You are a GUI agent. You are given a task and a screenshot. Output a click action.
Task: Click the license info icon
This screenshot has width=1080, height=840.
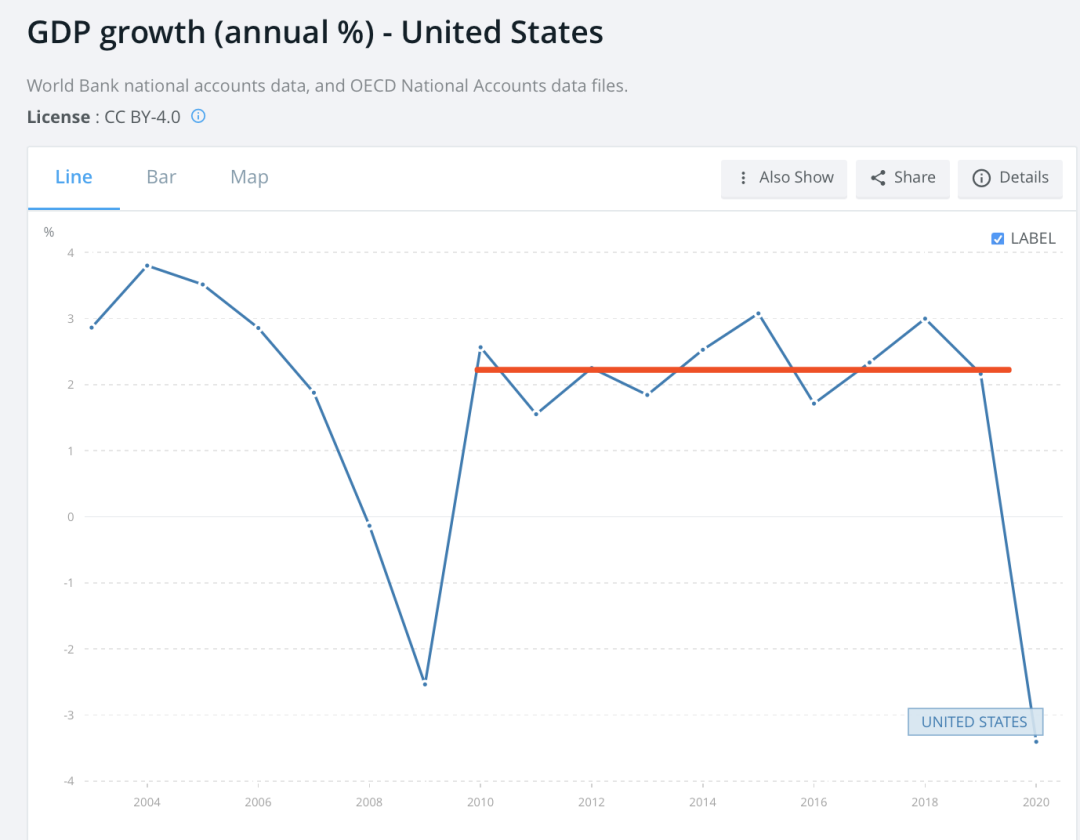point(198,116)
